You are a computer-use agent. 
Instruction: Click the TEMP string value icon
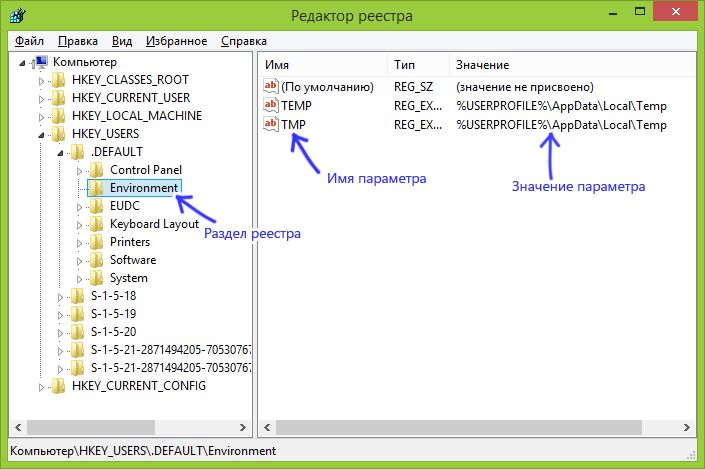269,105
